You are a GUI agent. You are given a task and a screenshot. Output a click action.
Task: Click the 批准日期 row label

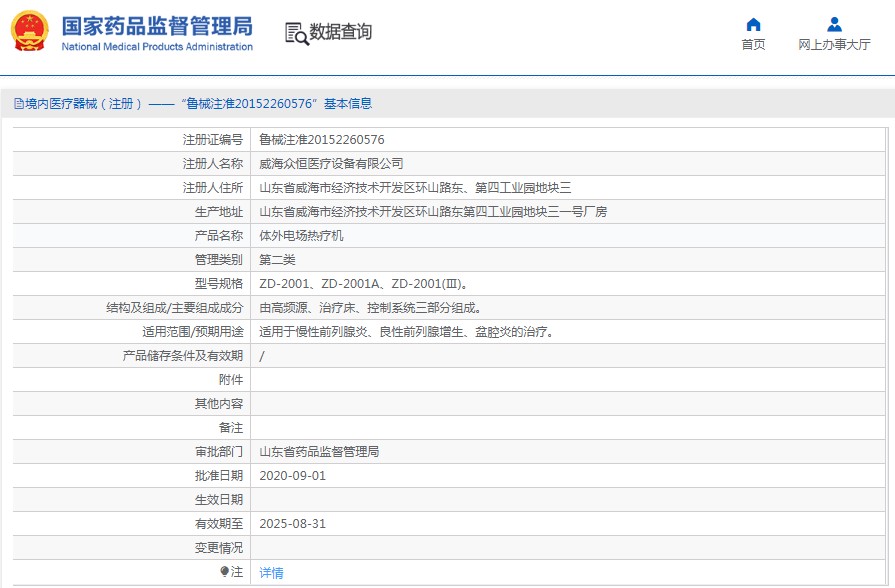click(219, 476)
